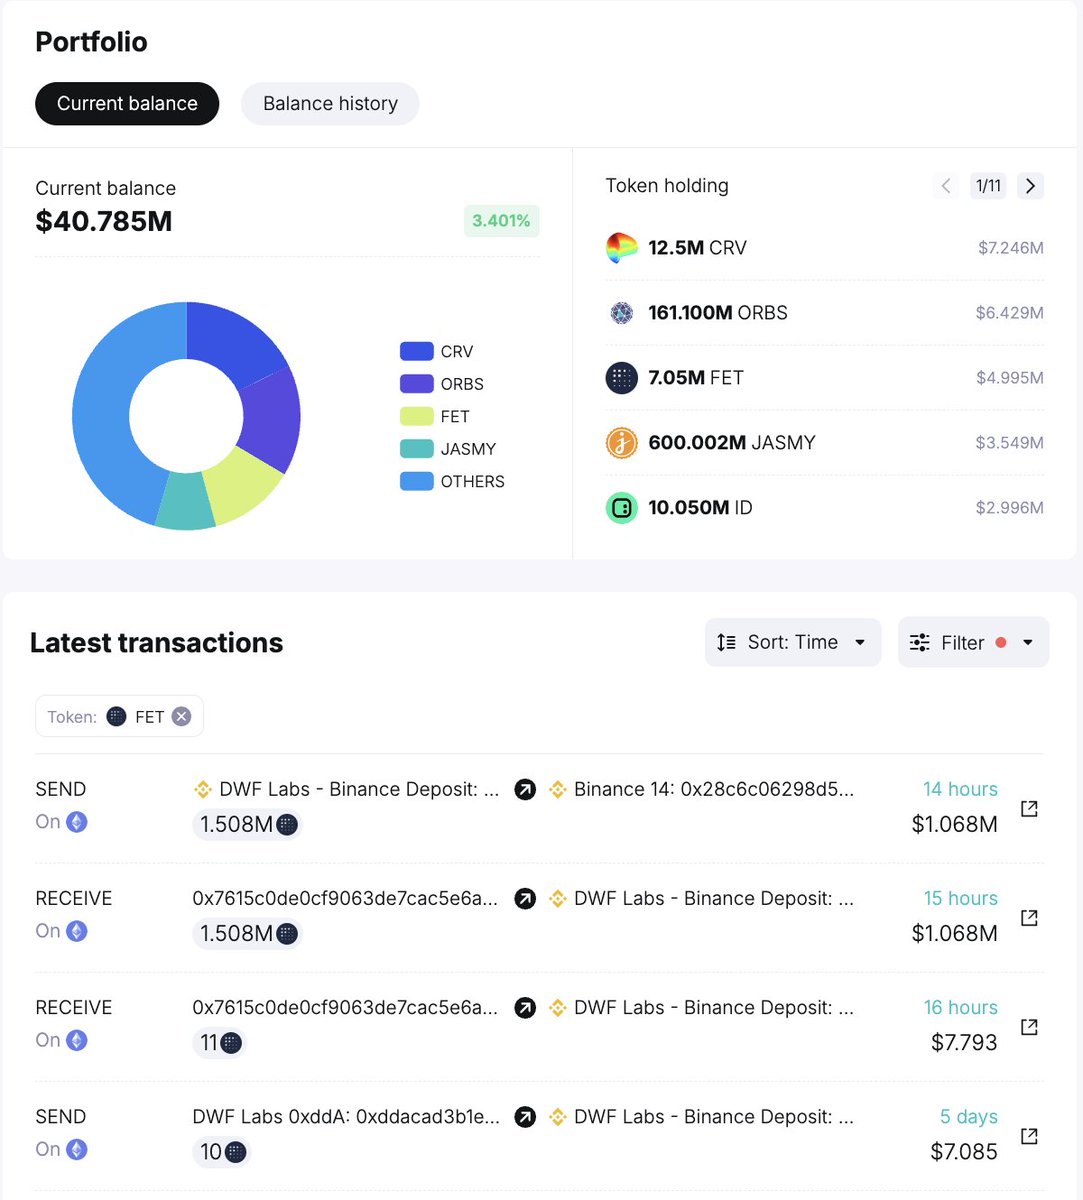
Task: Click Ethereum chain icon on 16 hours RECEIVE
Action: click(x=77, y=1040)
